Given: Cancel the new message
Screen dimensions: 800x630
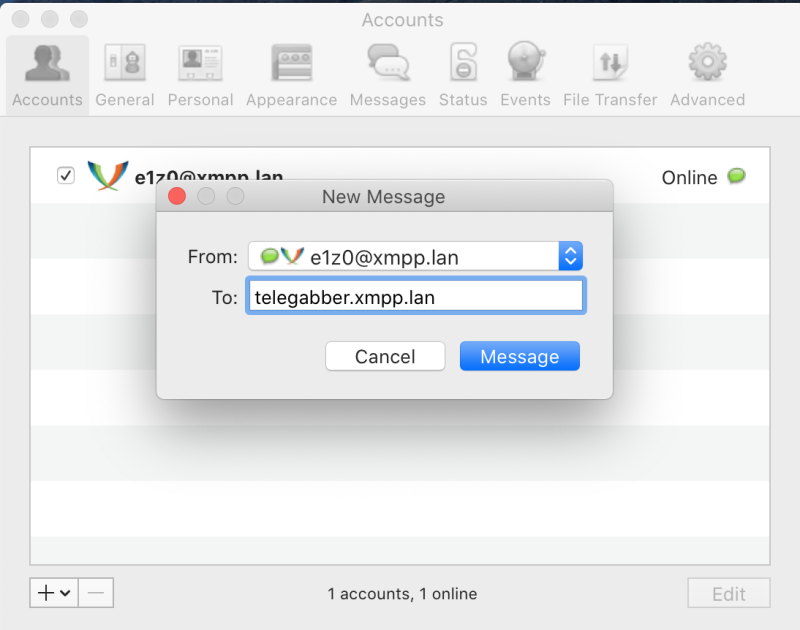Looking at the screenshot, I should [x=385, y=356].
